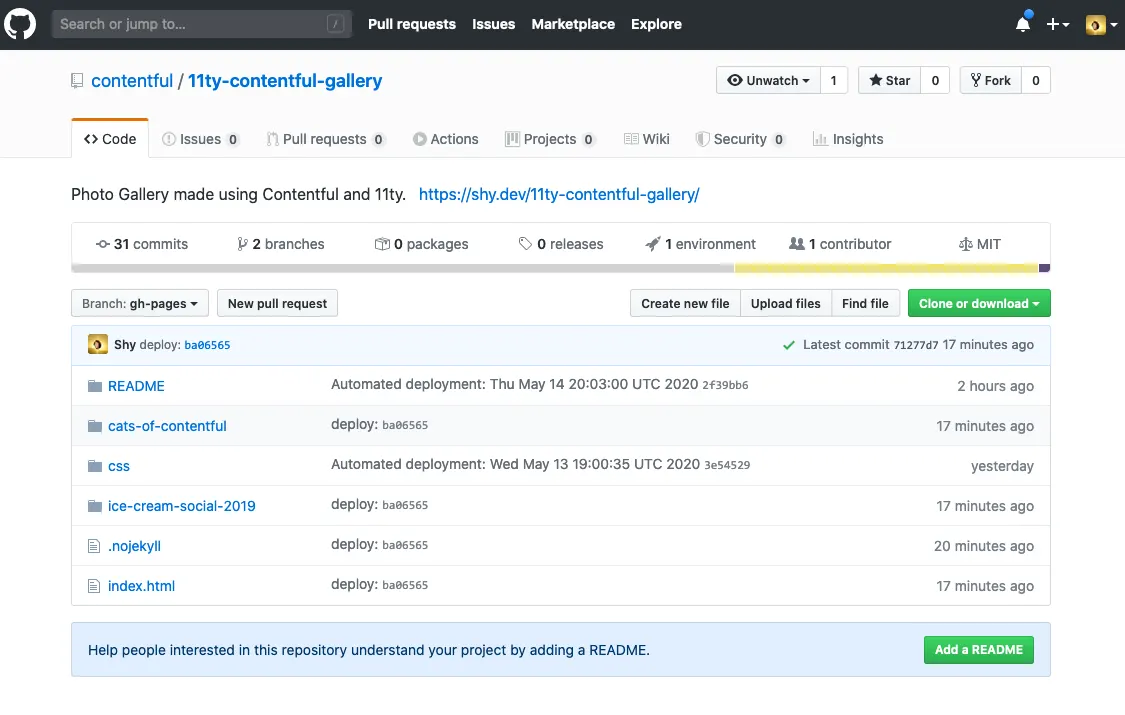Image resolution: width=1125 pixels, height=715 pixels.
Task: View the 31 commits history
Action: (142, 244)
